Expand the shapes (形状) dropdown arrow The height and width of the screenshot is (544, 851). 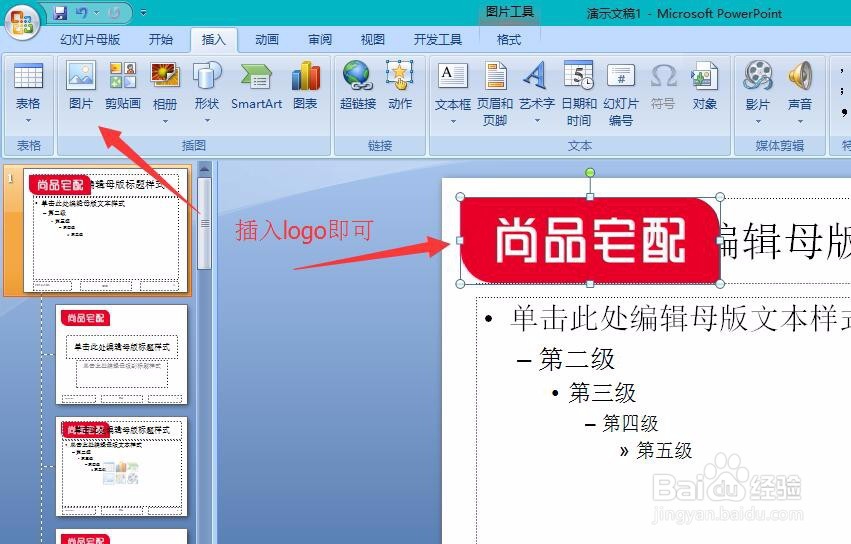click(x=207, y=121)
